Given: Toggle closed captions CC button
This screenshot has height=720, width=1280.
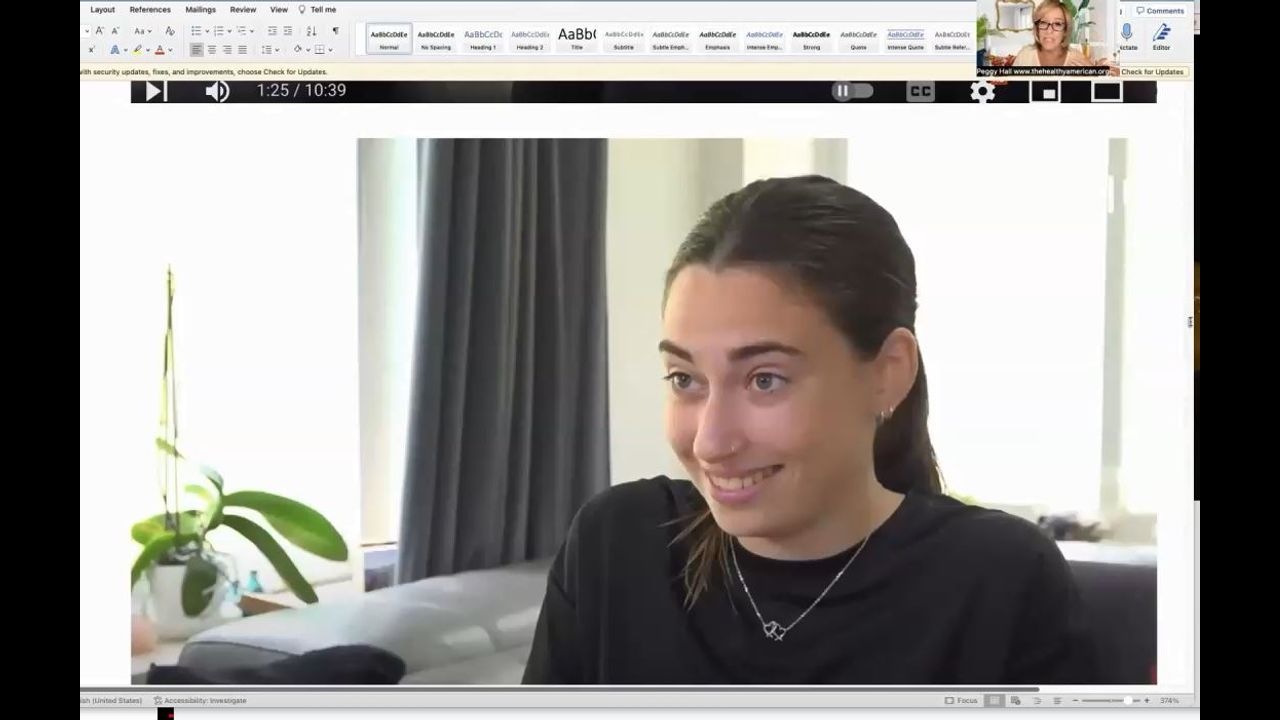Looking at the screenshot, I should pyautogui.click(x=920, y=91).
